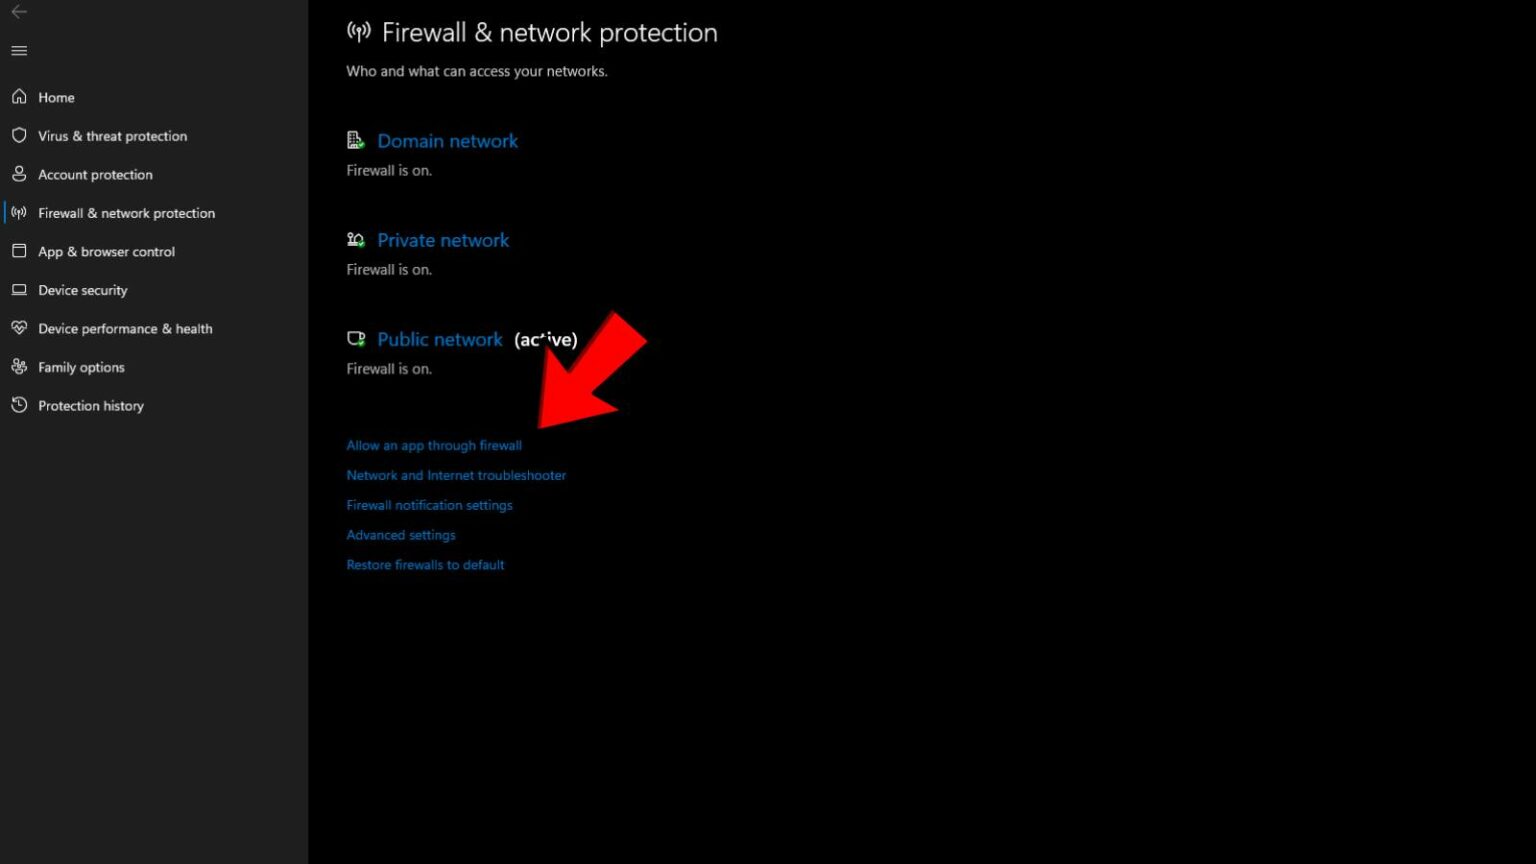The height and width of the screenshot is (864, 1536).
Task: Select Firewall & network protection in sidebar
Action: click(x=126, y=212)
